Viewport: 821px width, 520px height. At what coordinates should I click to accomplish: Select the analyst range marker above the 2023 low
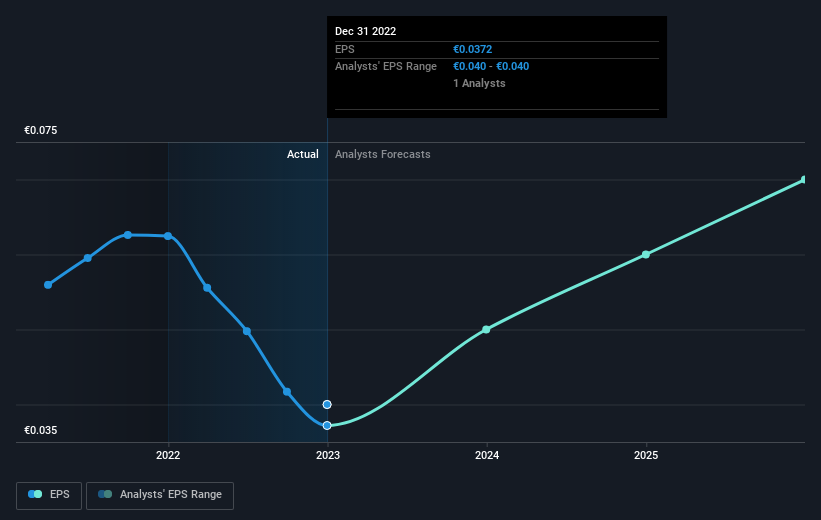pyautogui.click(x=327, y=404)
